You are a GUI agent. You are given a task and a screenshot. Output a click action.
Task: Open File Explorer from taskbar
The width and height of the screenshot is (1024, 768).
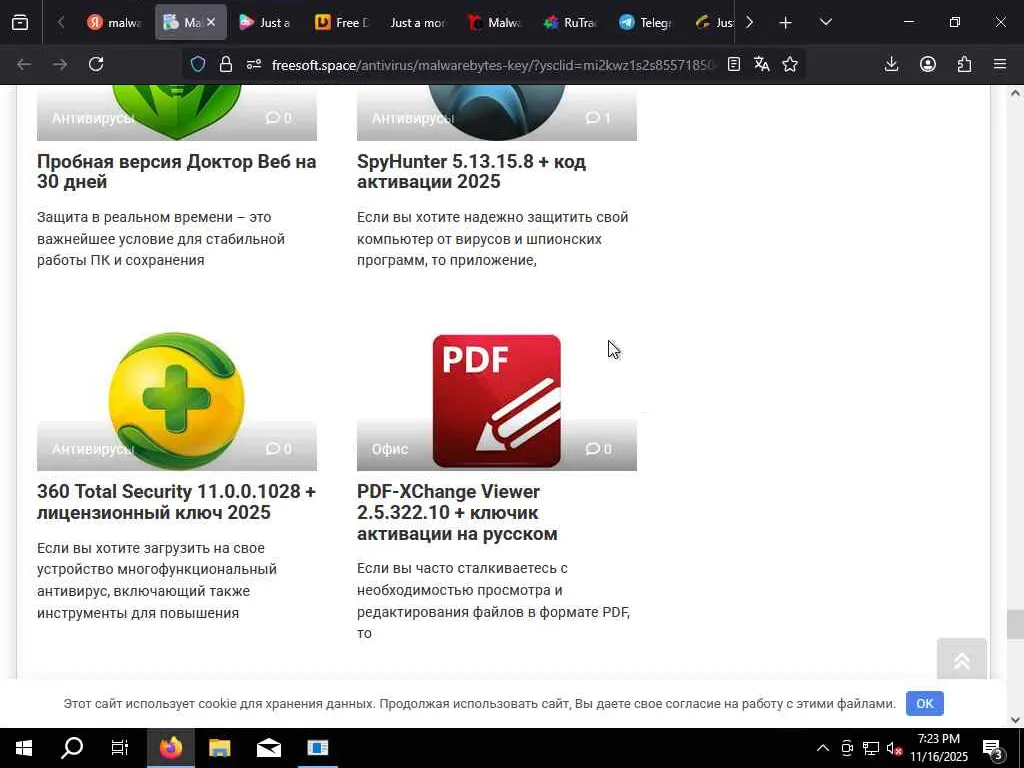coord(219,748)
